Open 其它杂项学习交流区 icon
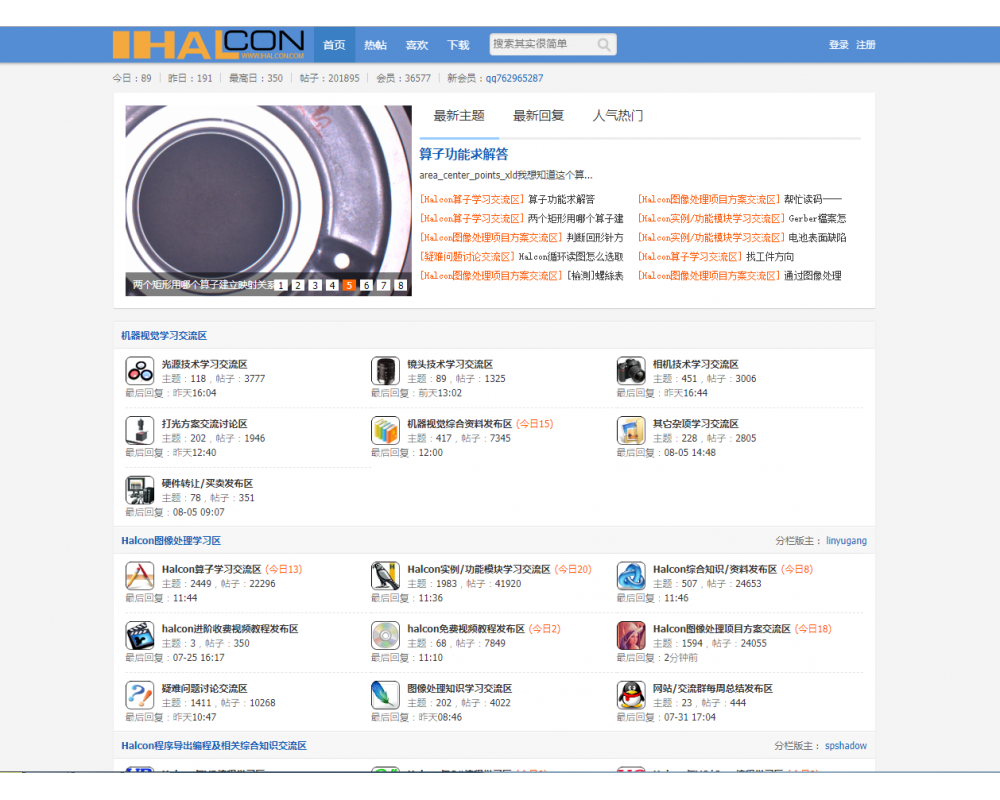 pos(631,430)
